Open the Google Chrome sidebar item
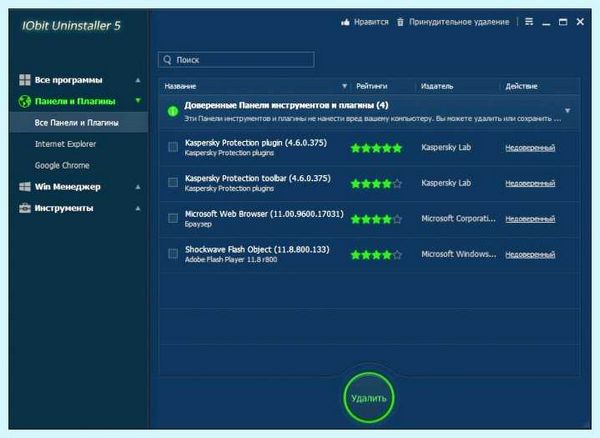 (x=62, y=166)
